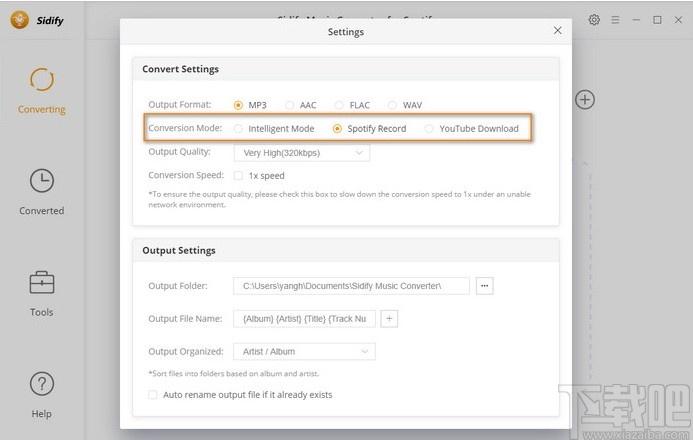Open the Converting section icon

pos(42,80)
